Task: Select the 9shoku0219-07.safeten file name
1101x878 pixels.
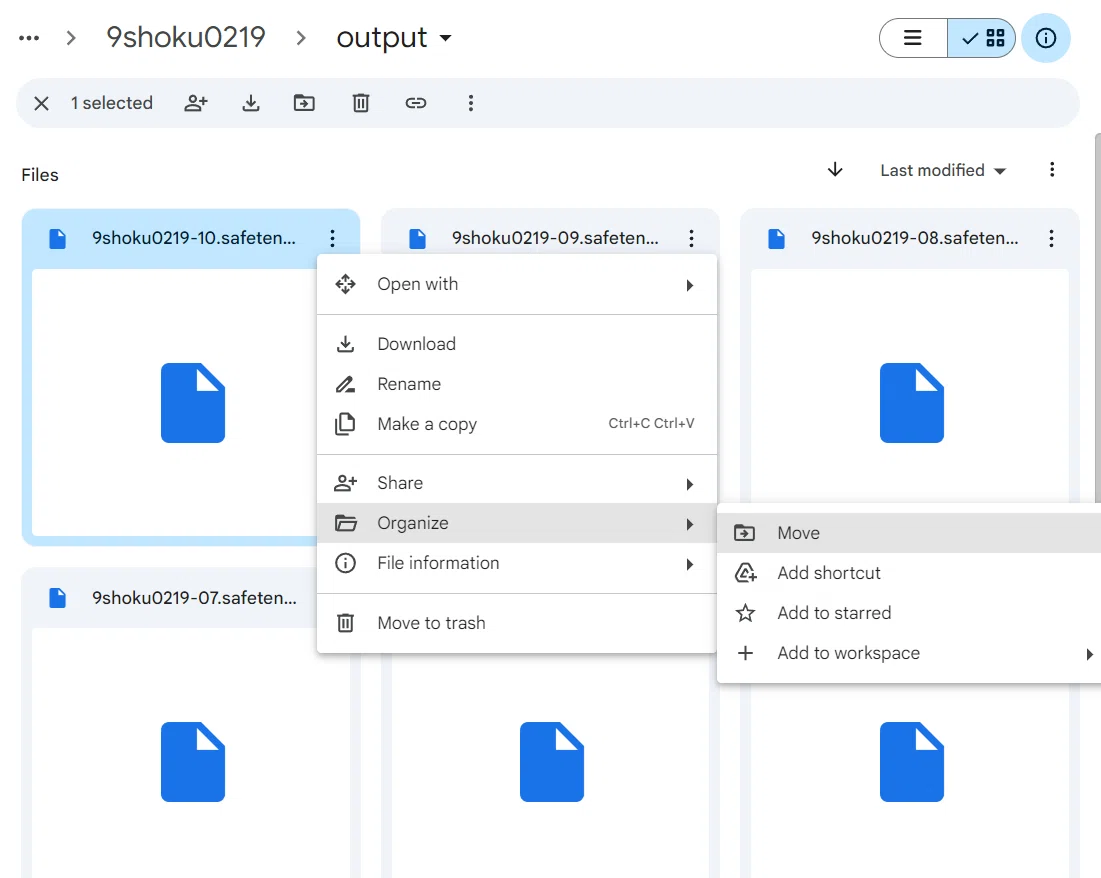Action: tap(195, 598)
